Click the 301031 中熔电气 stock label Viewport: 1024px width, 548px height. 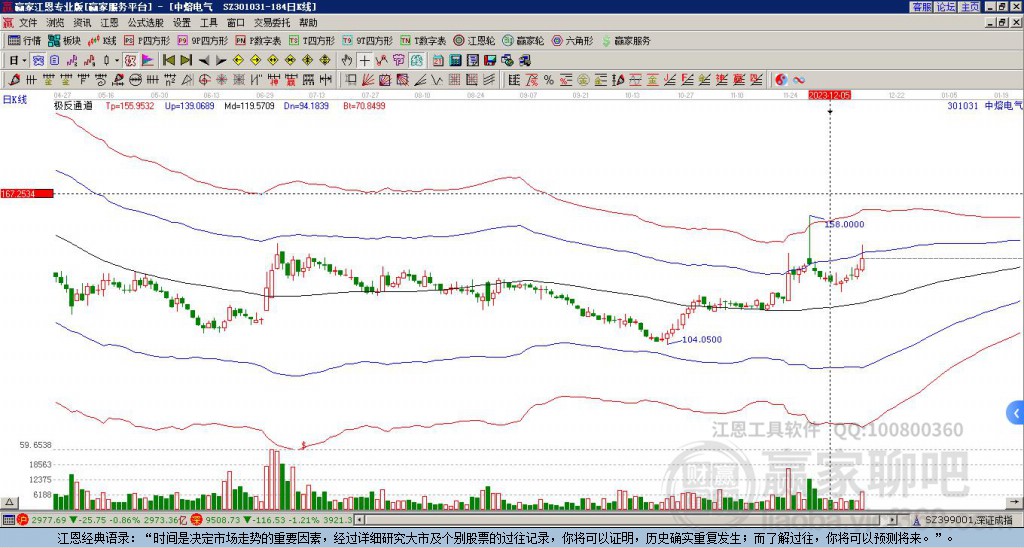click(985, 106)
